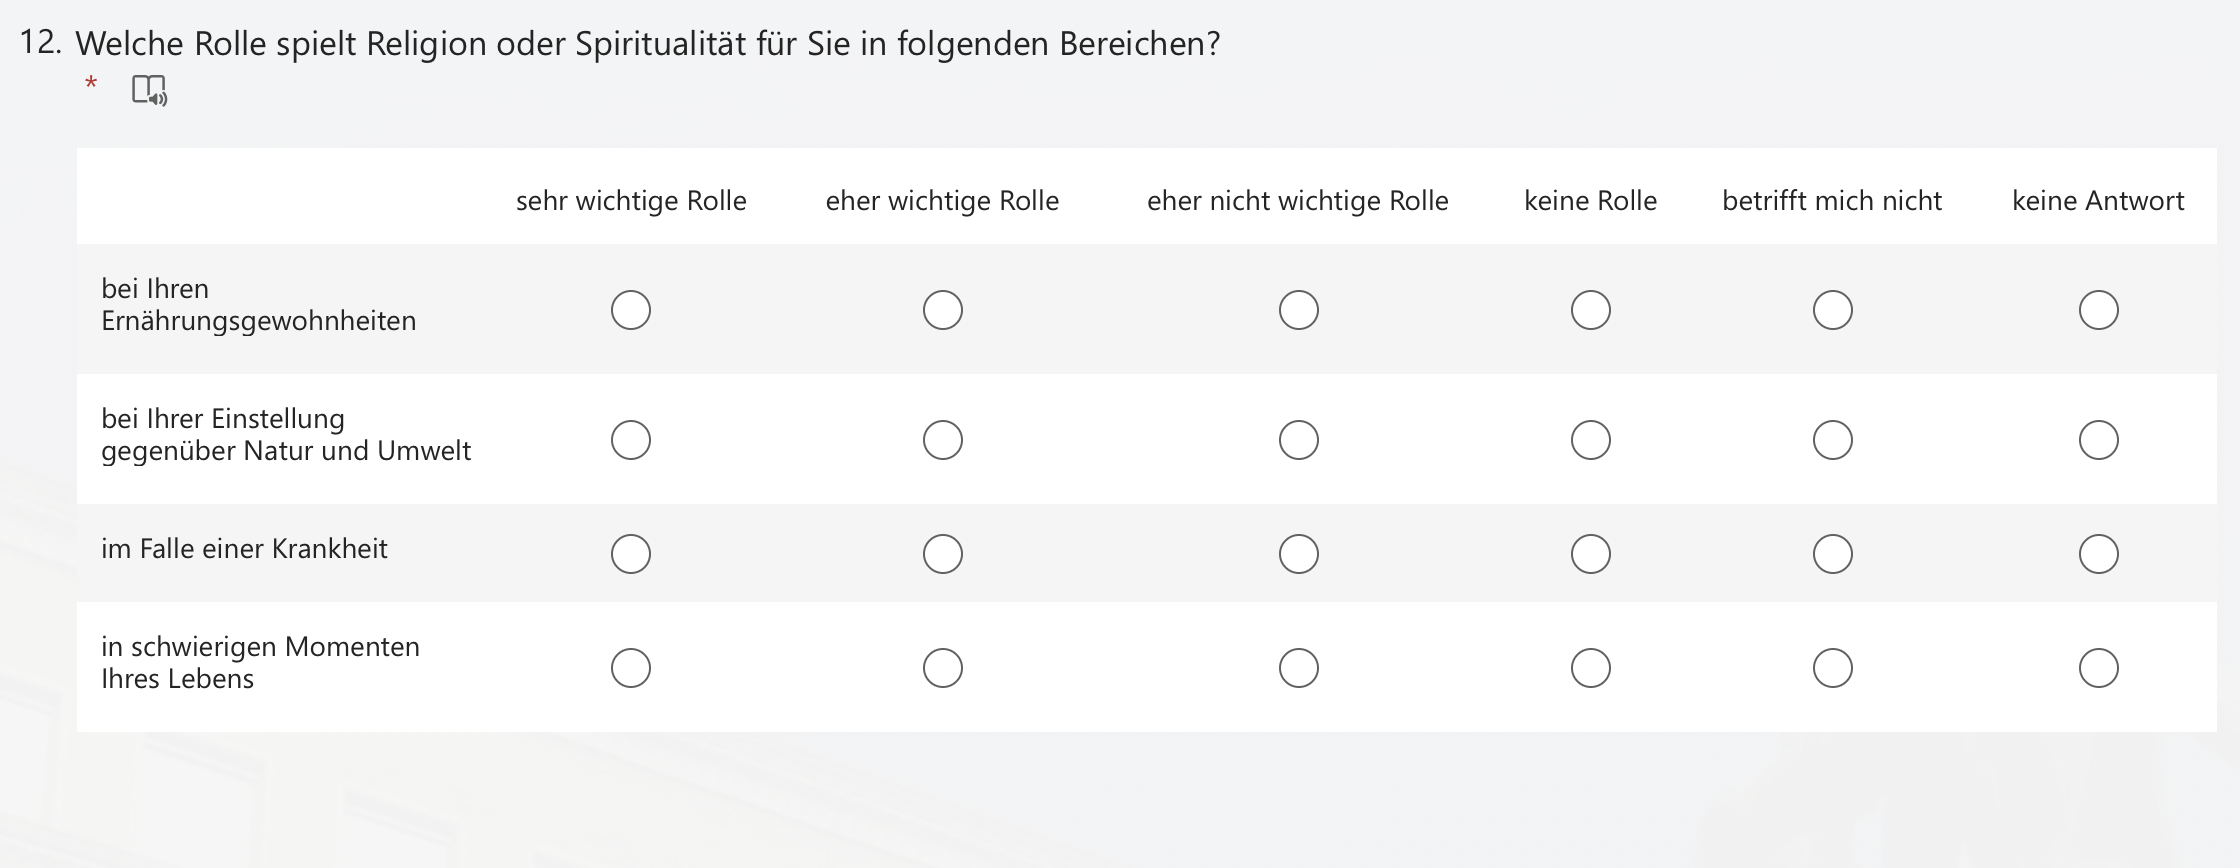Select 'keine Antwort' for Natur und Umwelt

[x=2099, y=440]
